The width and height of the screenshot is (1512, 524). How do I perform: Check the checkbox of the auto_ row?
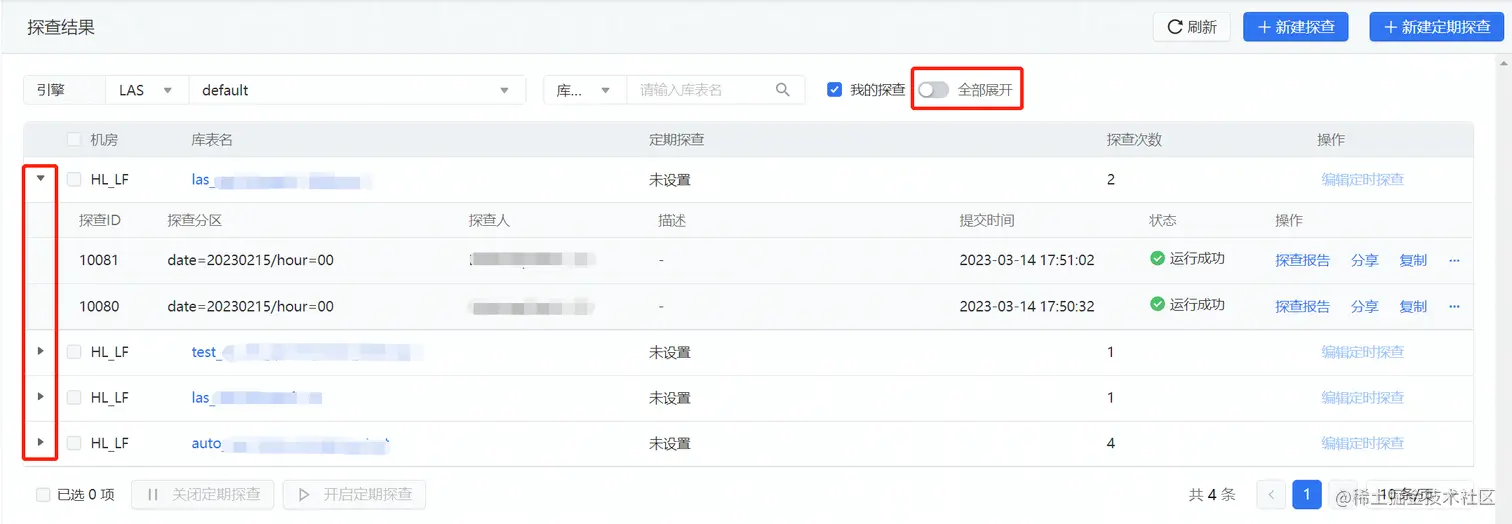pyautogui.click(x=74, y=443)
